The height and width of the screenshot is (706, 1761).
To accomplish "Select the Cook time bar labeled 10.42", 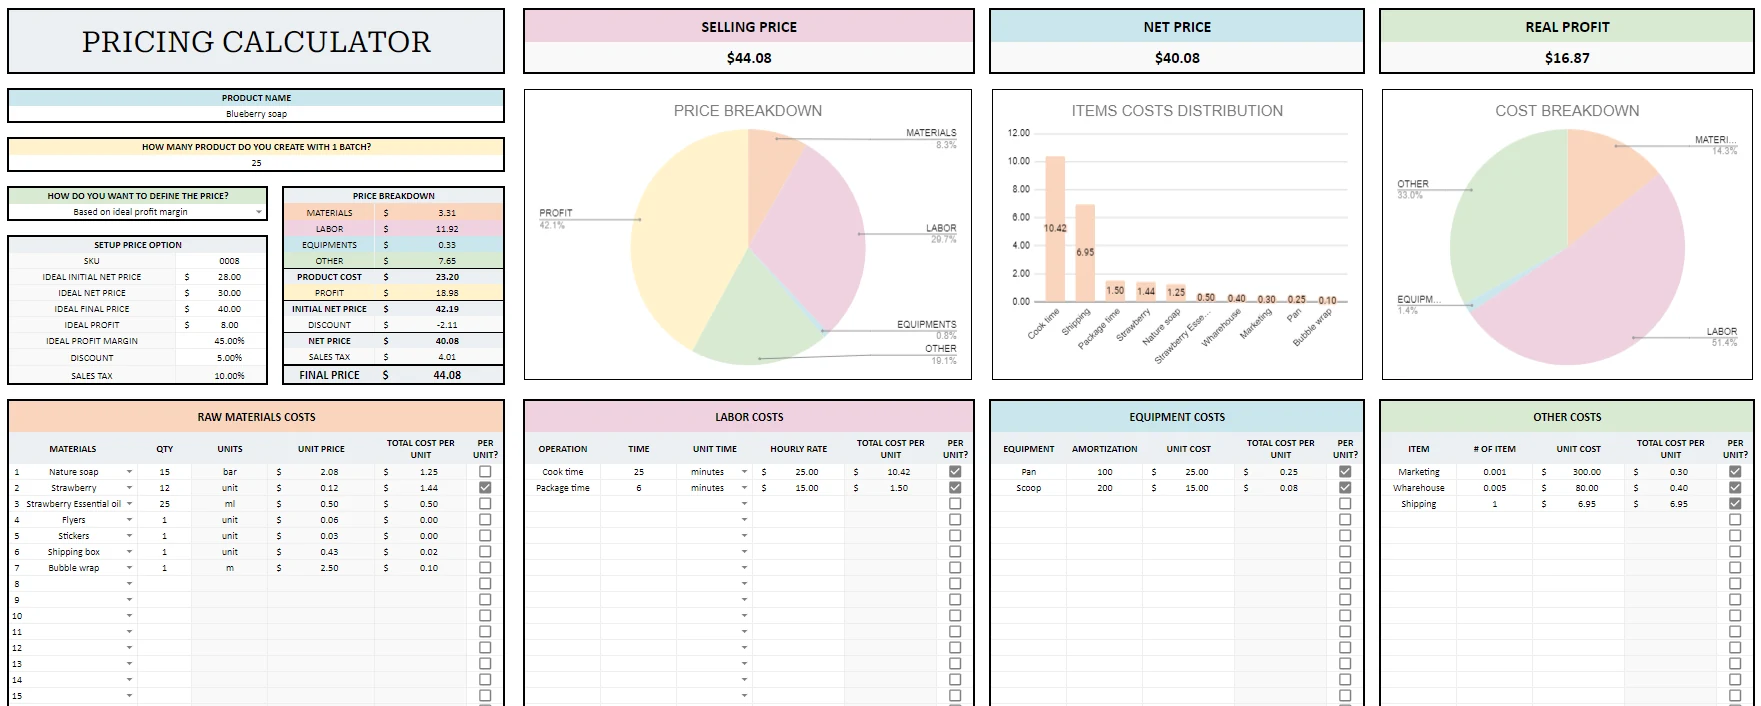I will 1055,229.
